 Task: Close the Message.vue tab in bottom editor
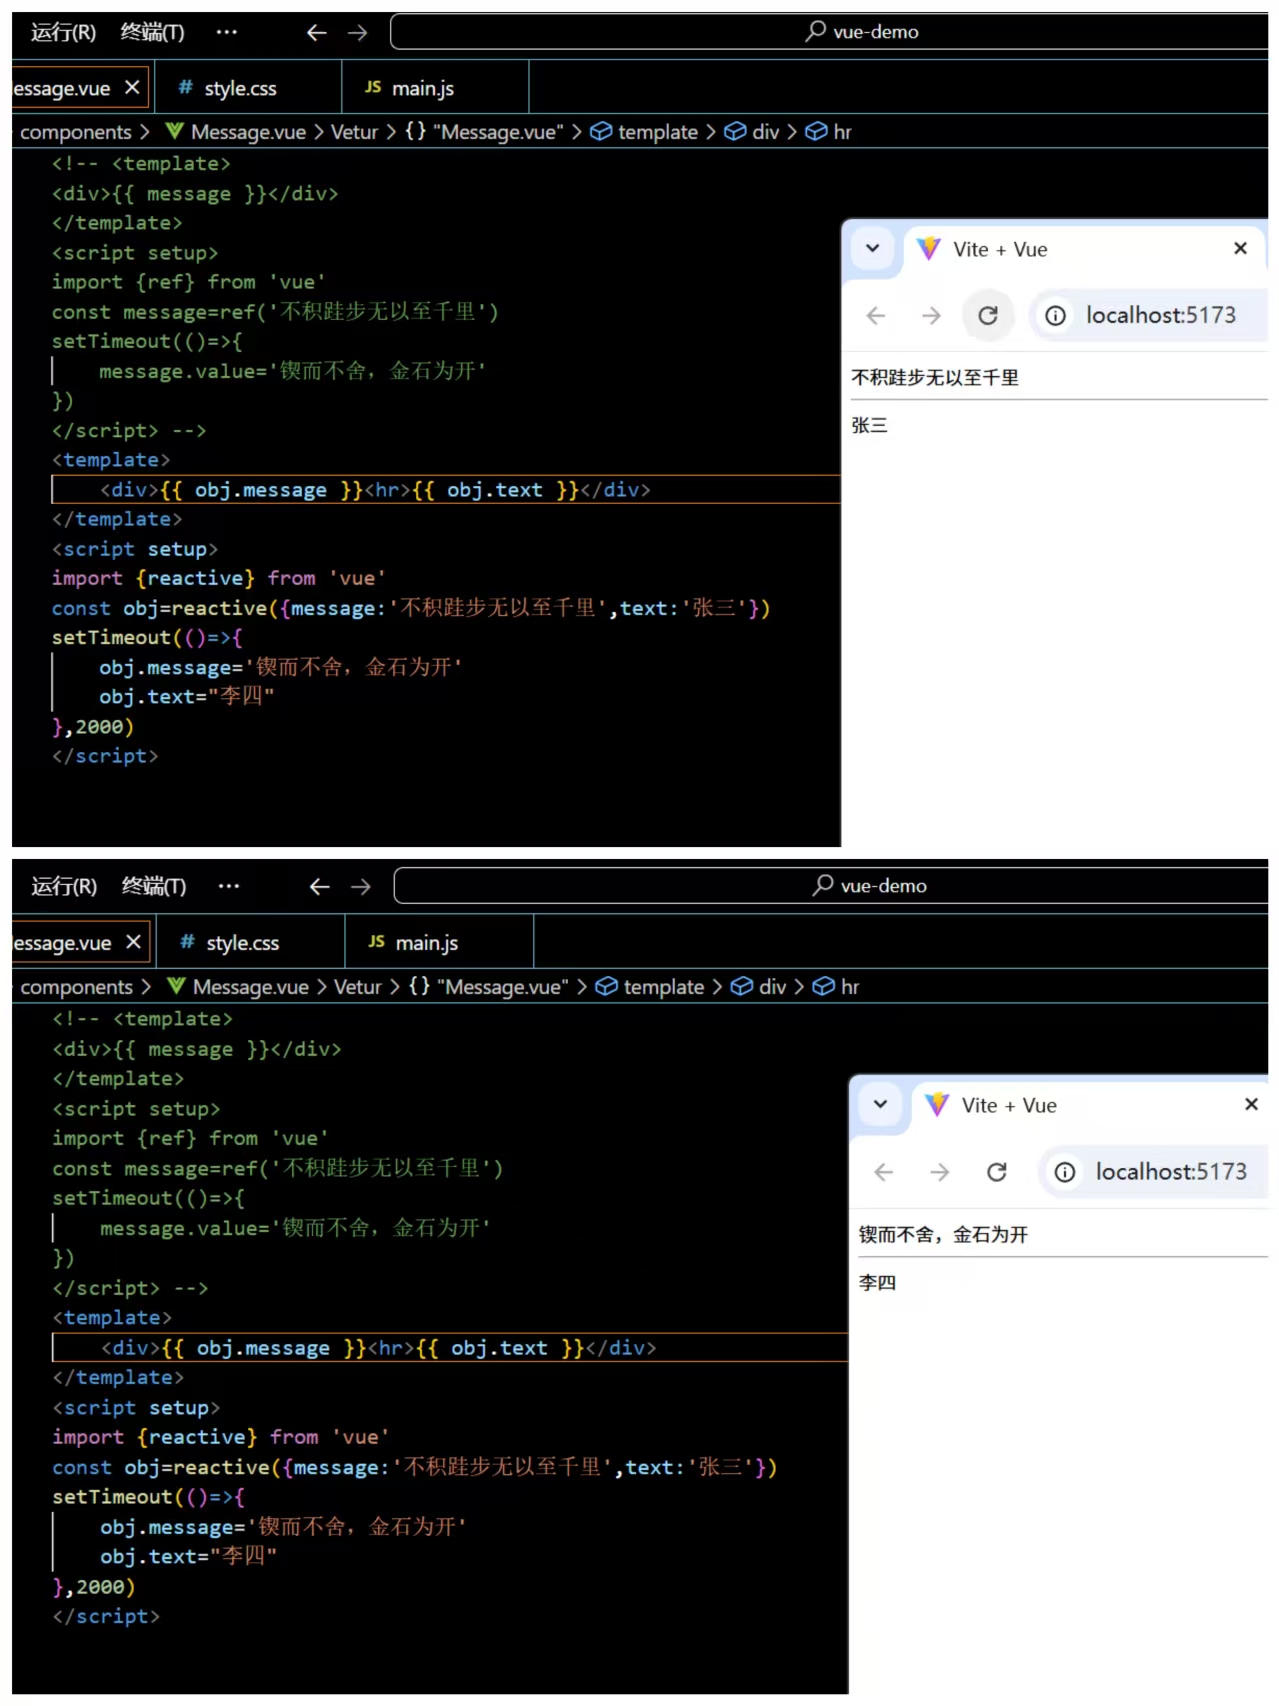click(x=133, y=943)
